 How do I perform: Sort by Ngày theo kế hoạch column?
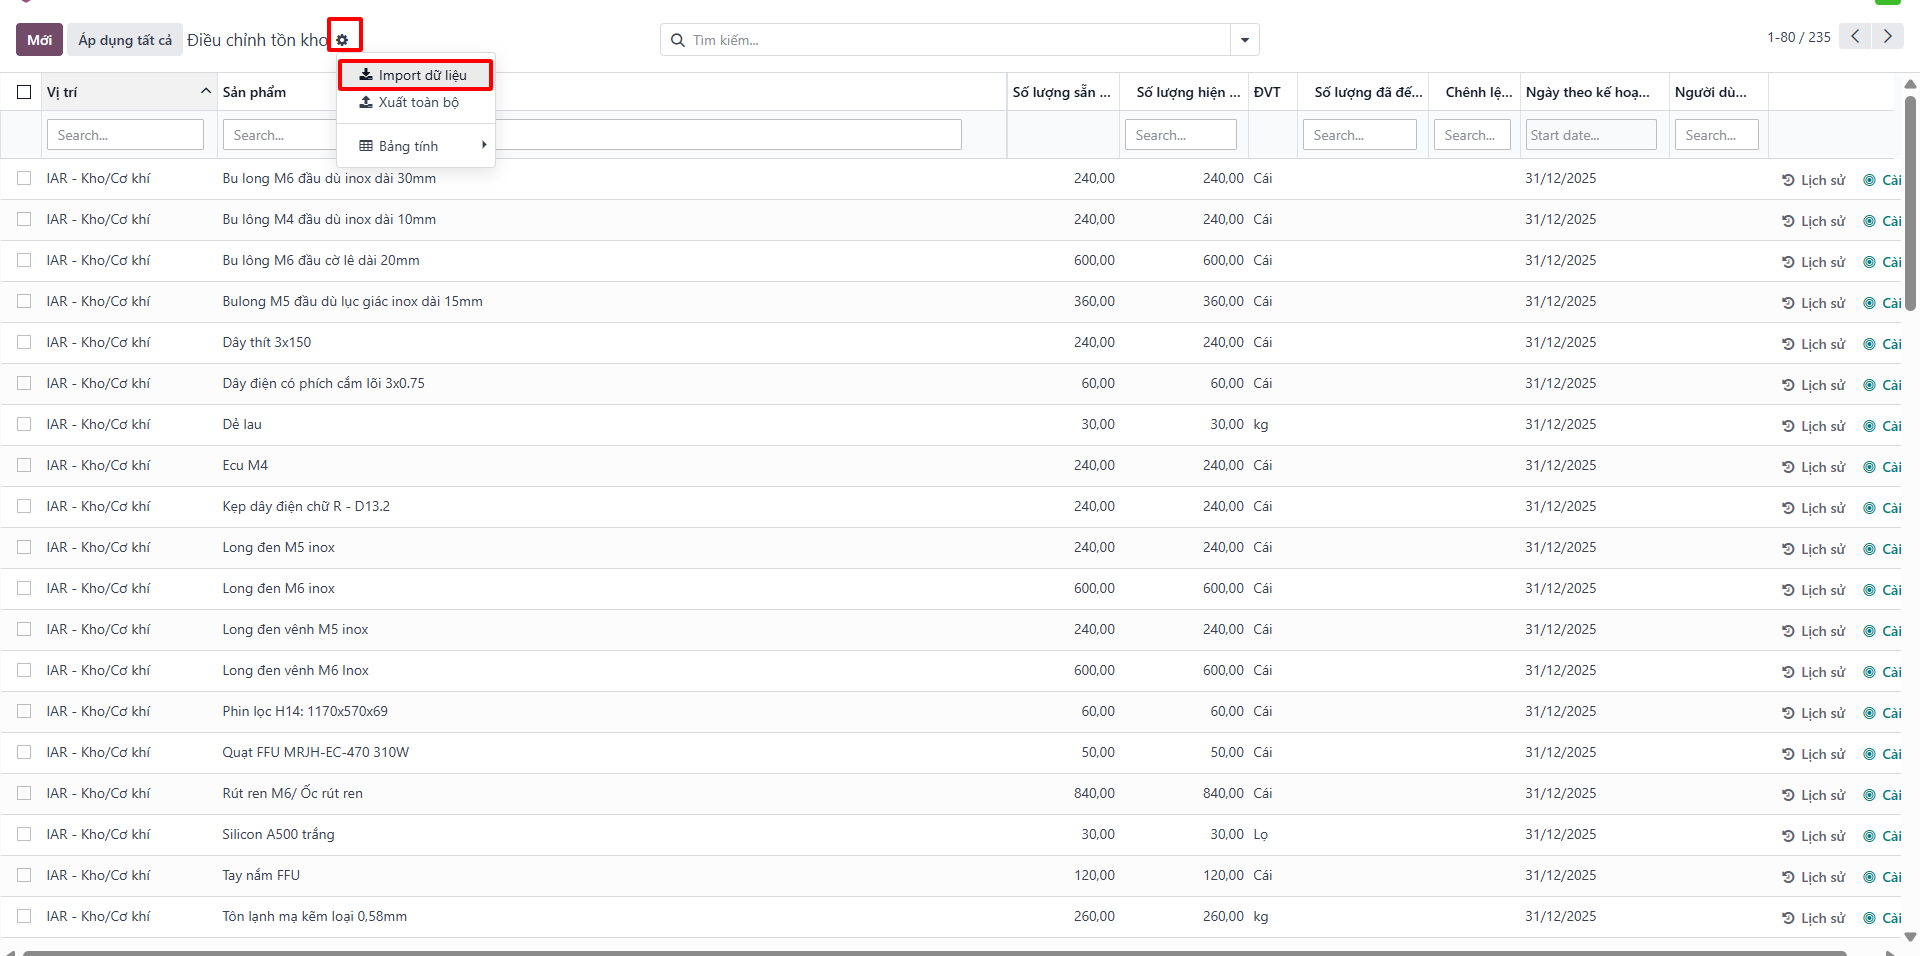tap(1594, 92)
